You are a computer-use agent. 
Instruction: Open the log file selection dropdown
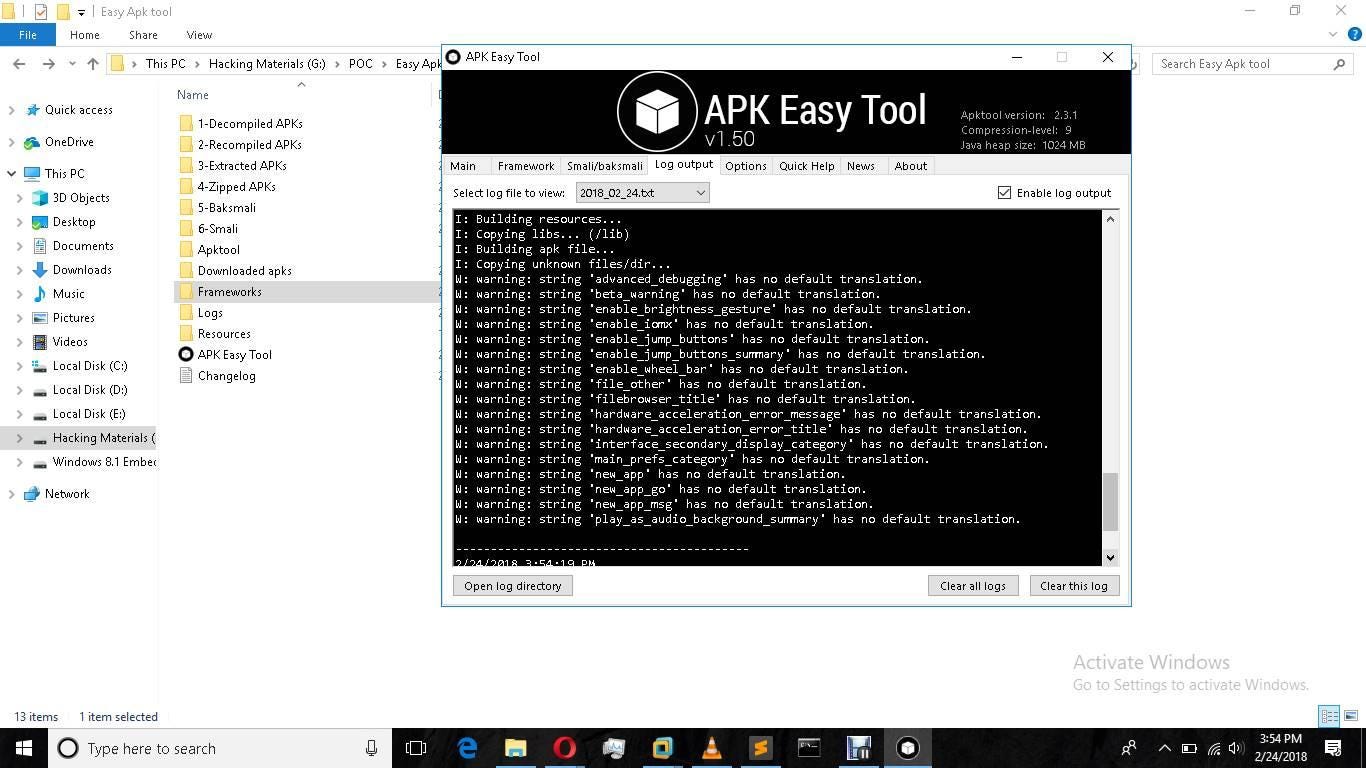point(642,193)
